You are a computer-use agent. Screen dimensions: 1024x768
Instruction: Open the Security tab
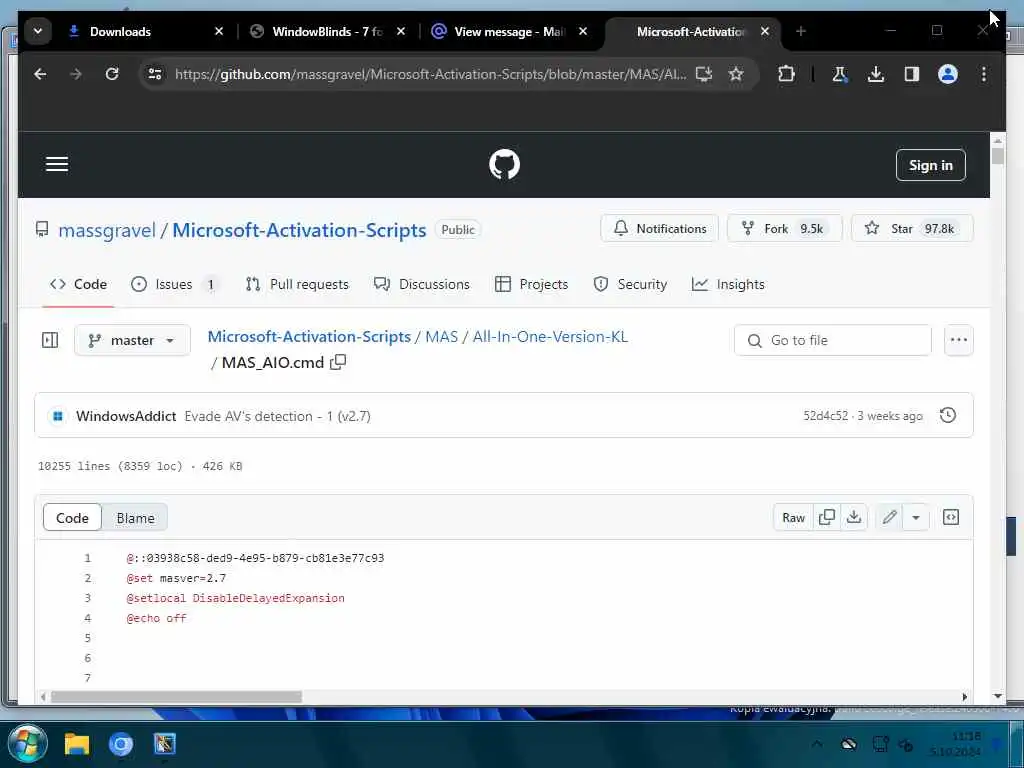click(x=630, y=285)
